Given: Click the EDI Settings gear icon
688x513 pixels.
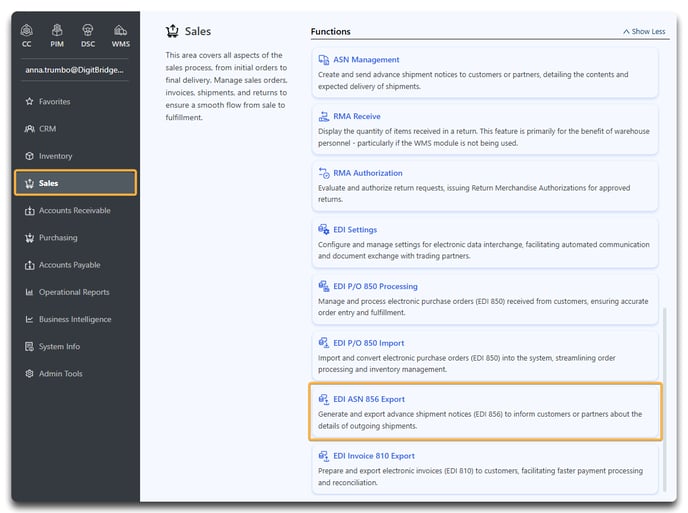Looking at the screenshot, I should pyautogui.click(x=323, y=230).
